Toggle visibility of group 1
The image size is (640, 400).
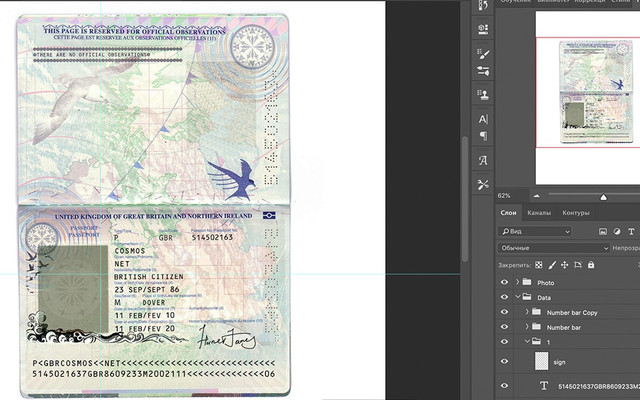pyautogui.click(x=504, y=342)
